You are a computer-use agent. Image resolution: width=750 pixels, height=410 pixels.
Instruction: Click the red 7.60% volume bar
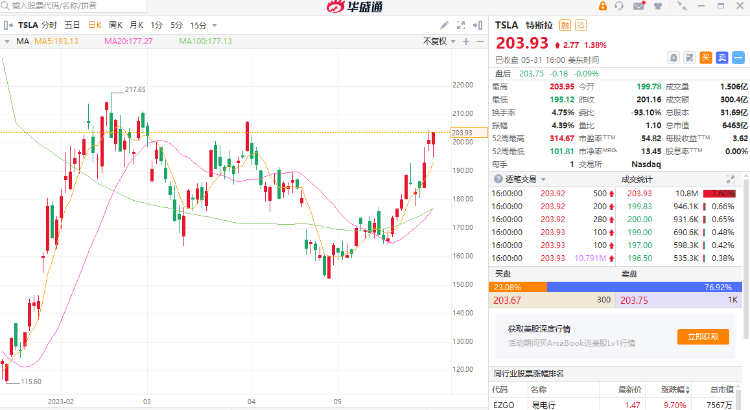tap(719, 193)
